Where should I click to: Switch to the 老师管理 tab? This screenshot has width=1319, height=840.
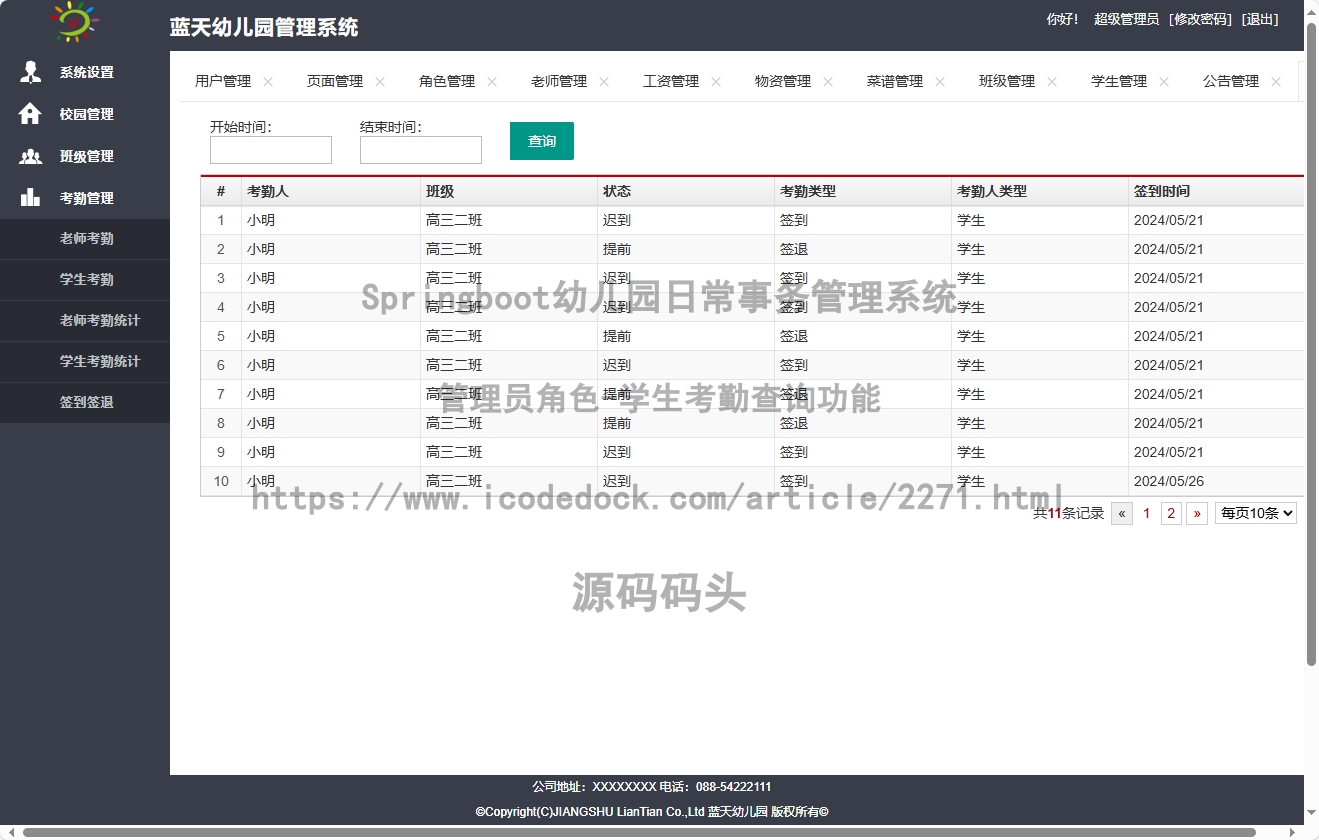tap(559, 82)
